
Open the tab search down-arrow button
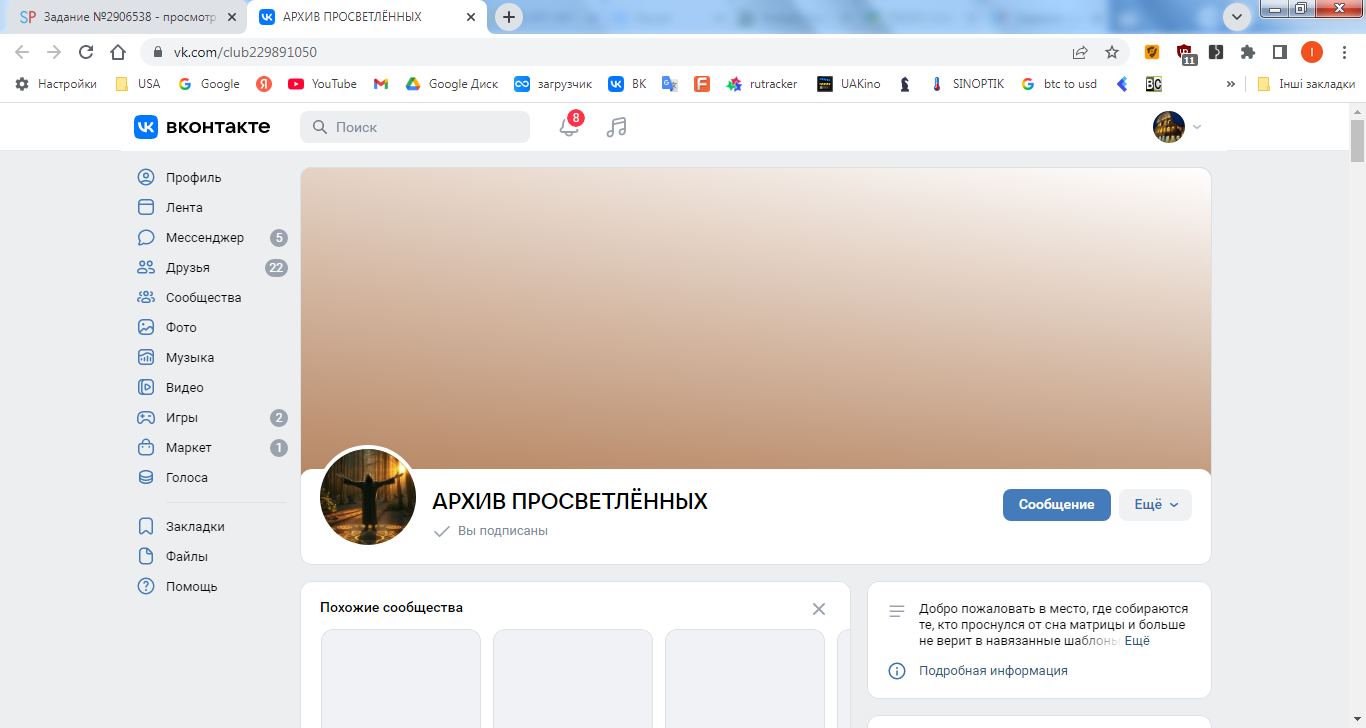(1237, 17)
